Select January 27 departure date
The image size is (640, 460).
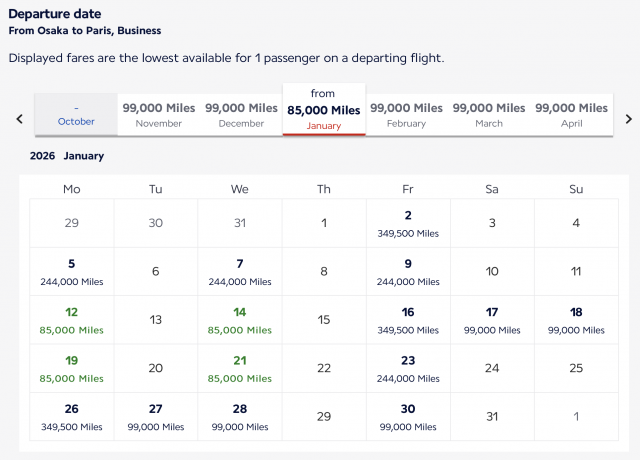156,416
